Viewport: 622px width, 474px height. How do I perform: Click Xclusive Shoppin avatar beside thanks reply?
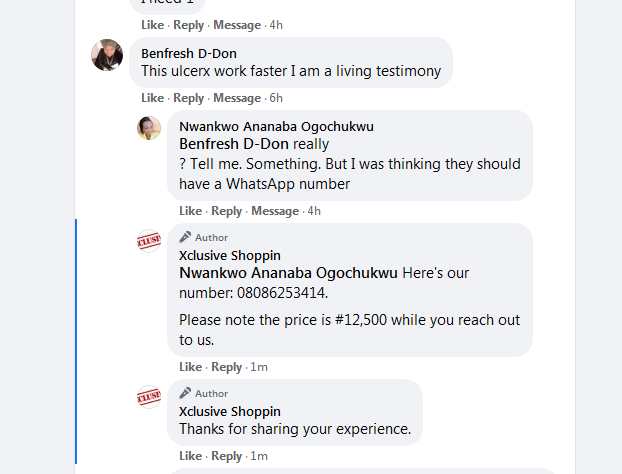(x=149, y=397)
